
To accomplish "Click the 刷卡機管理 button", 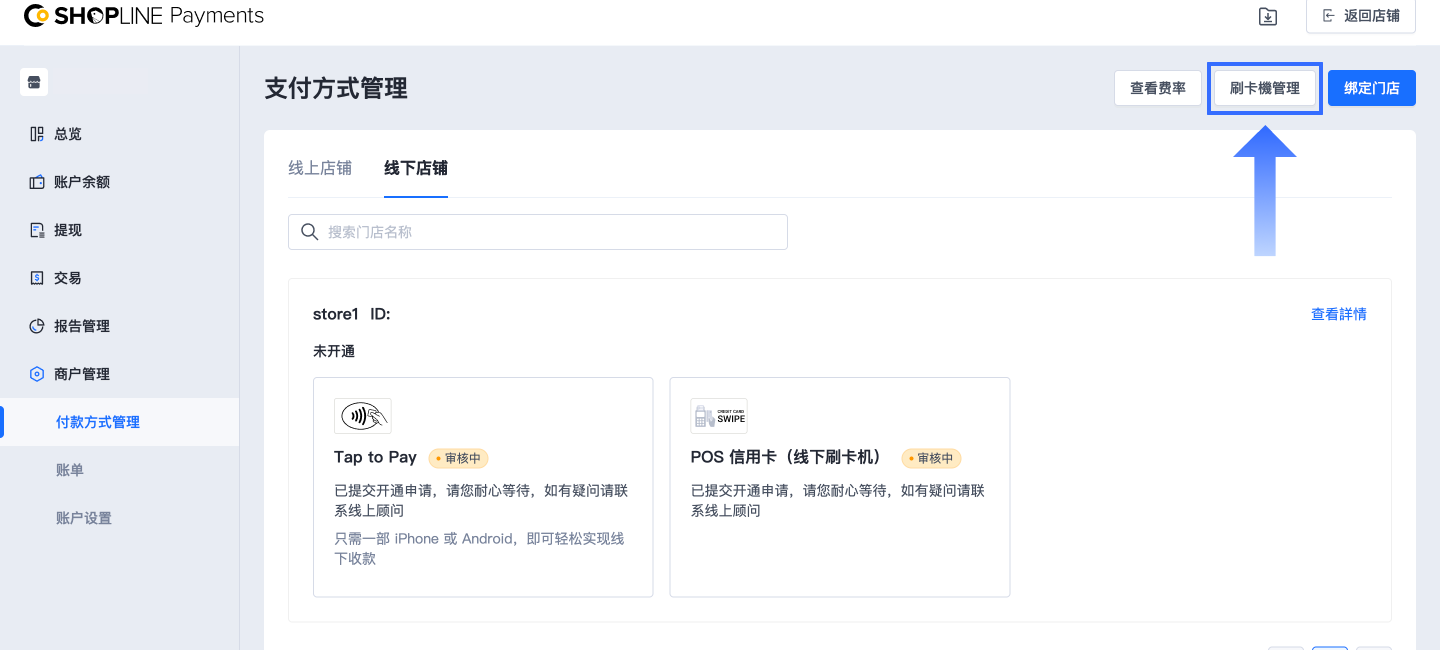I will pyautogui.click(x=1265, y=88).
